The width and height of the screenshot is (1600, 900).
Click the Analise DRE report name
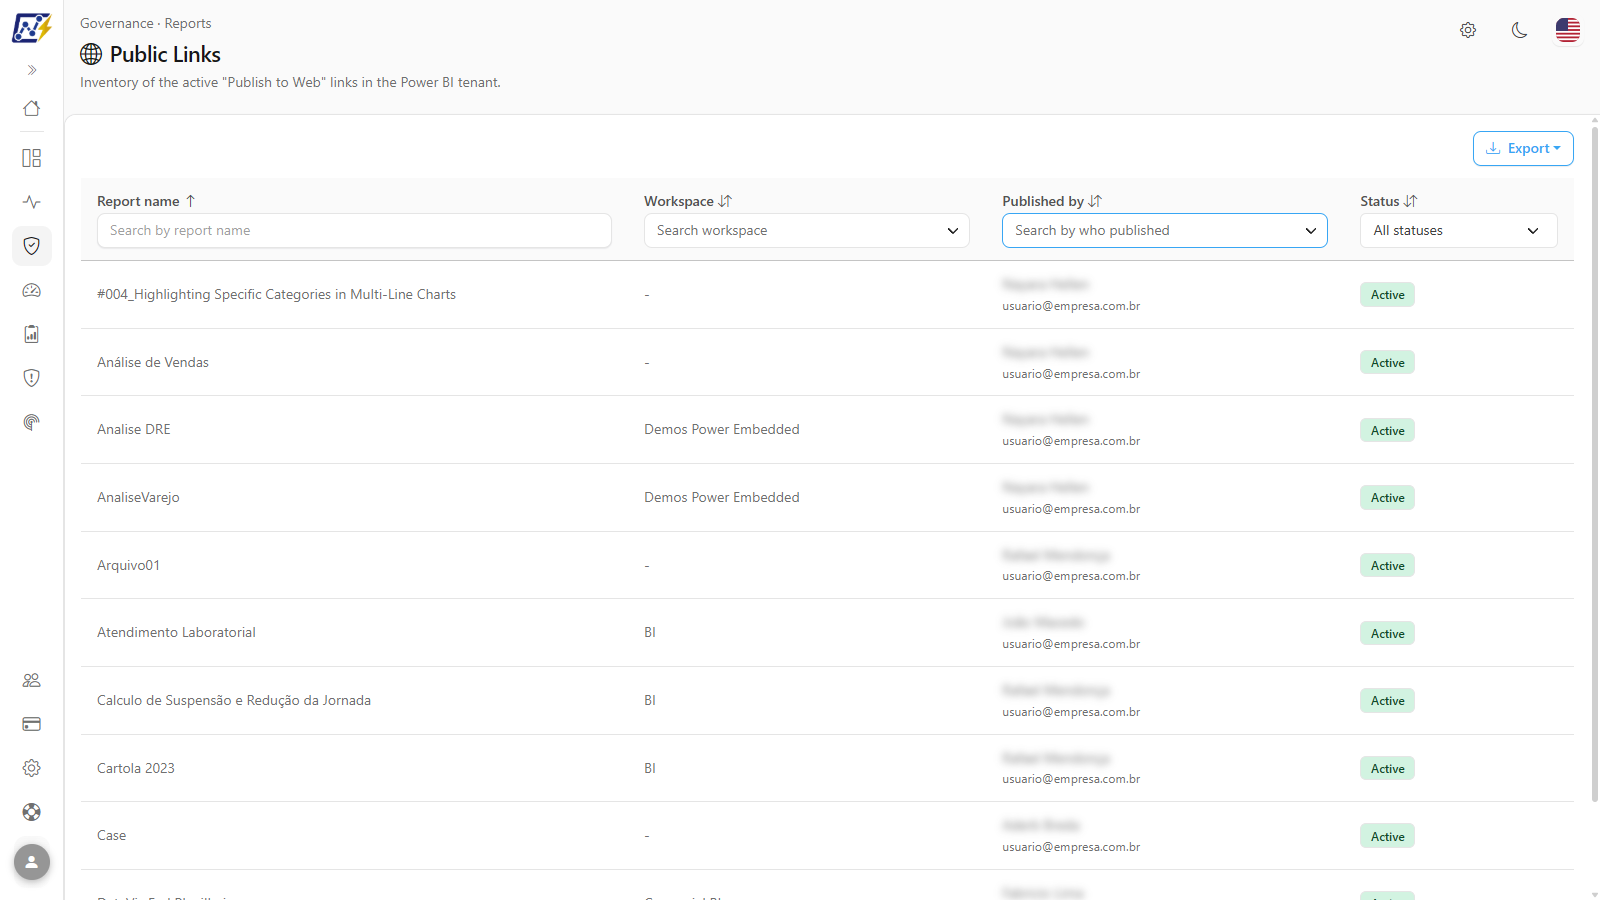[134, 429]
